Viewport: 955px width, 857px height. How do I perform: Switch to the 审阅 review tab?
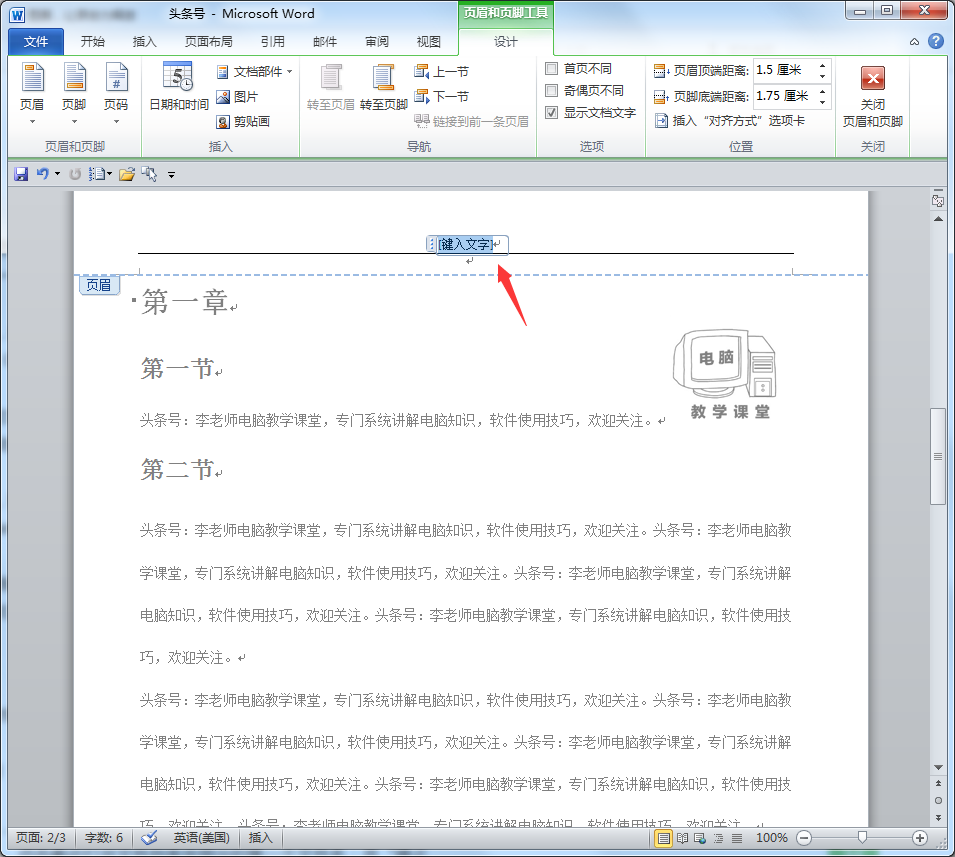(377, 41)
